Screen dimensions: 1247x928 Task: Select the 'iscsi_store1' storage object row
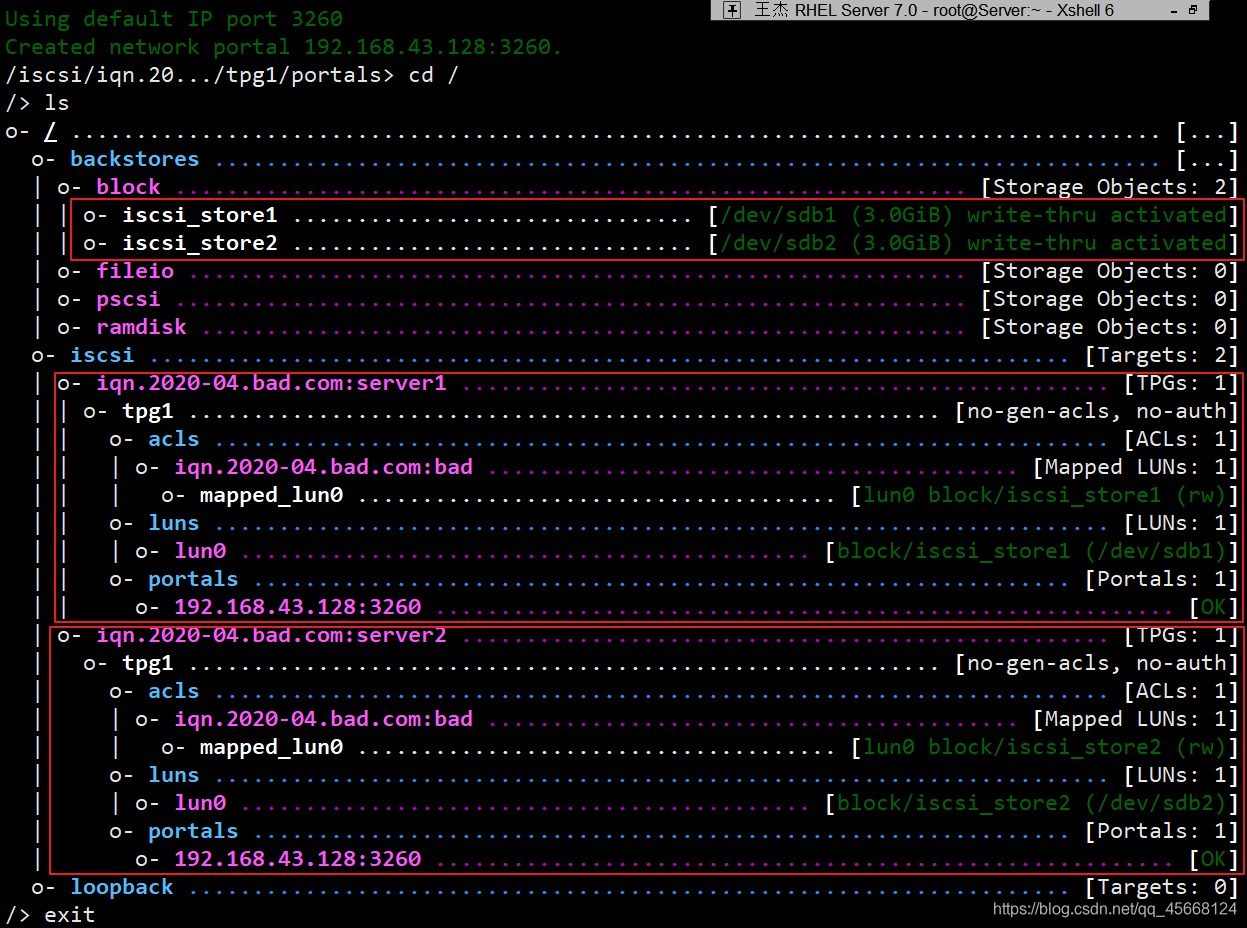coord(660,214)
